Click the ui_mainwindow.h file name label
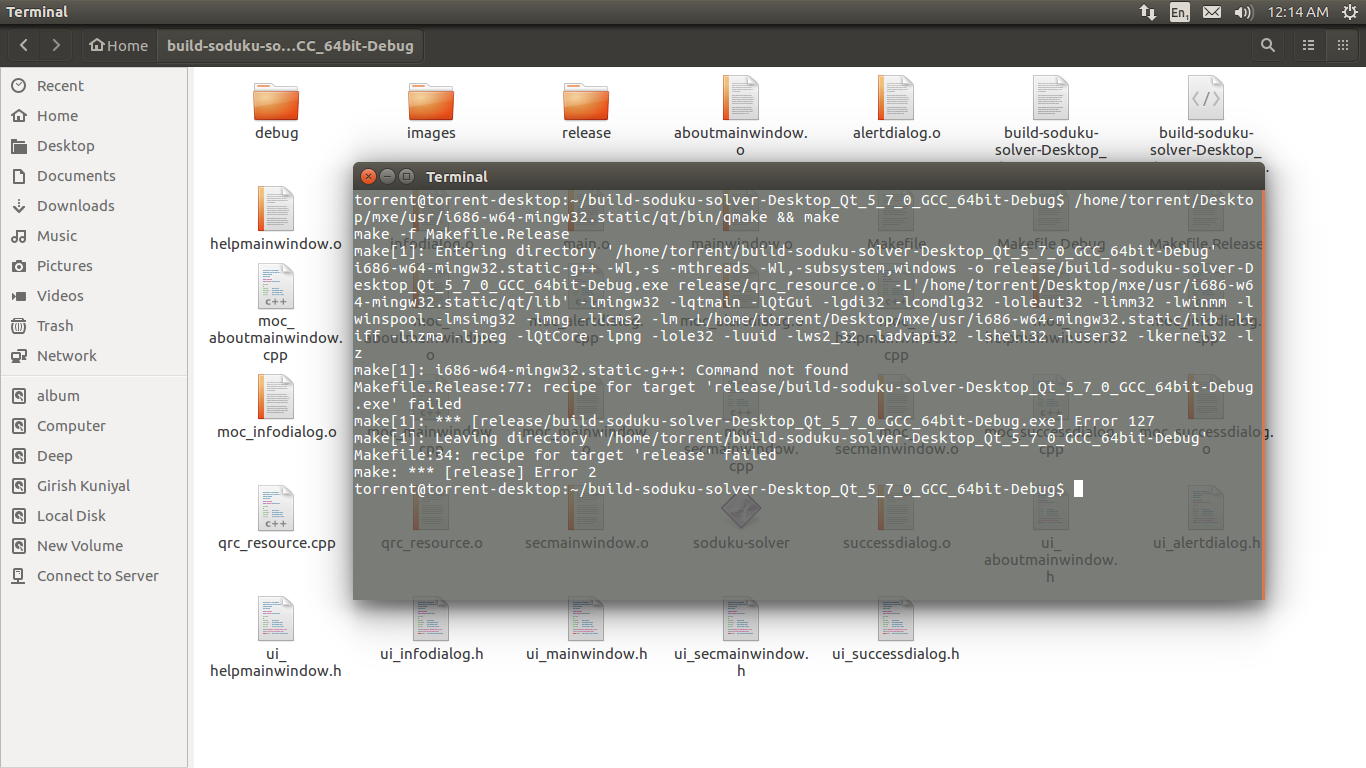The image size is (1366, 768). [x=586, y=654]
